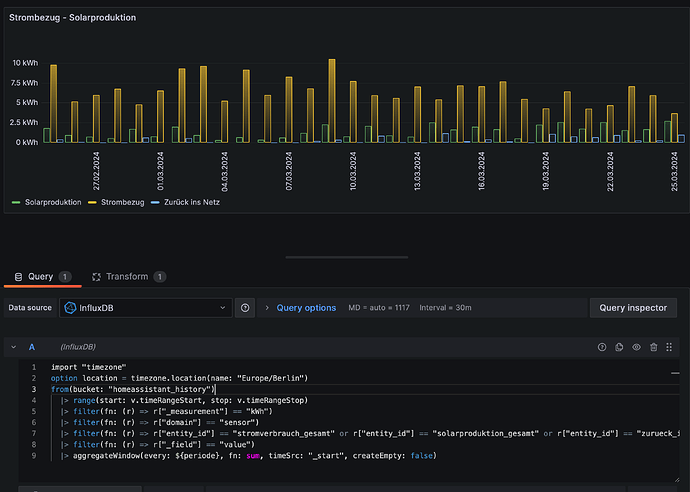The height and width of the screenshot is (492, 690).
Task: Click the "Europe/Berlin" timezone string
Action: click(271, 378)
